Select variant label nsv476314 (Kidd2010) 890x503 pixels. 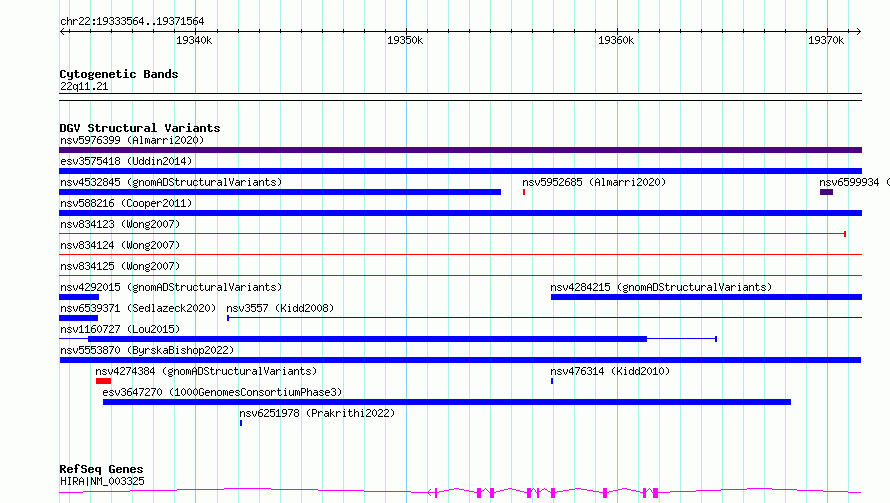(x=610, y=371)
